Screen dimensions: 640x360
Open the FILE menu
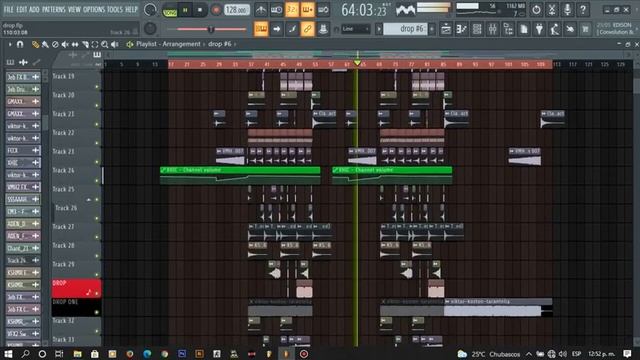8,9
